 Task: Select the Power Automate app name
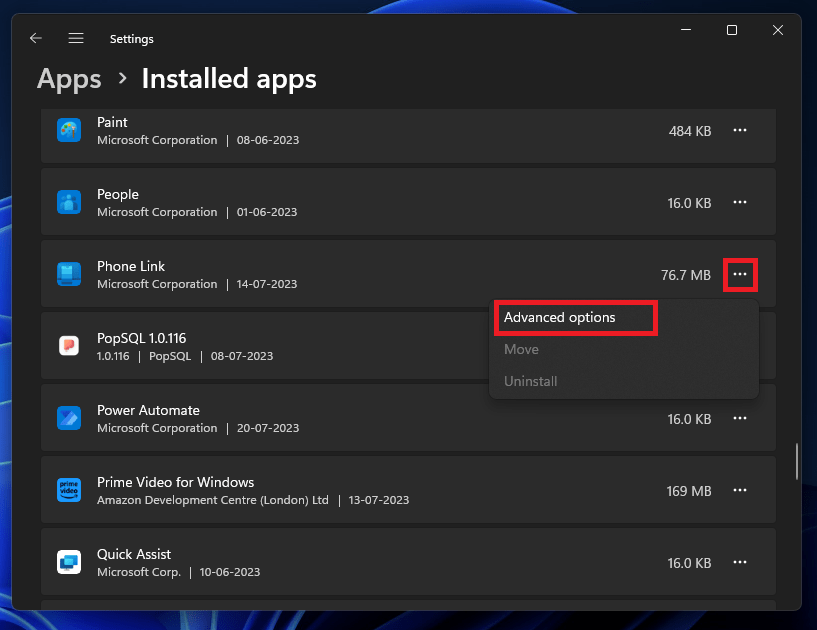click(148, 410)
